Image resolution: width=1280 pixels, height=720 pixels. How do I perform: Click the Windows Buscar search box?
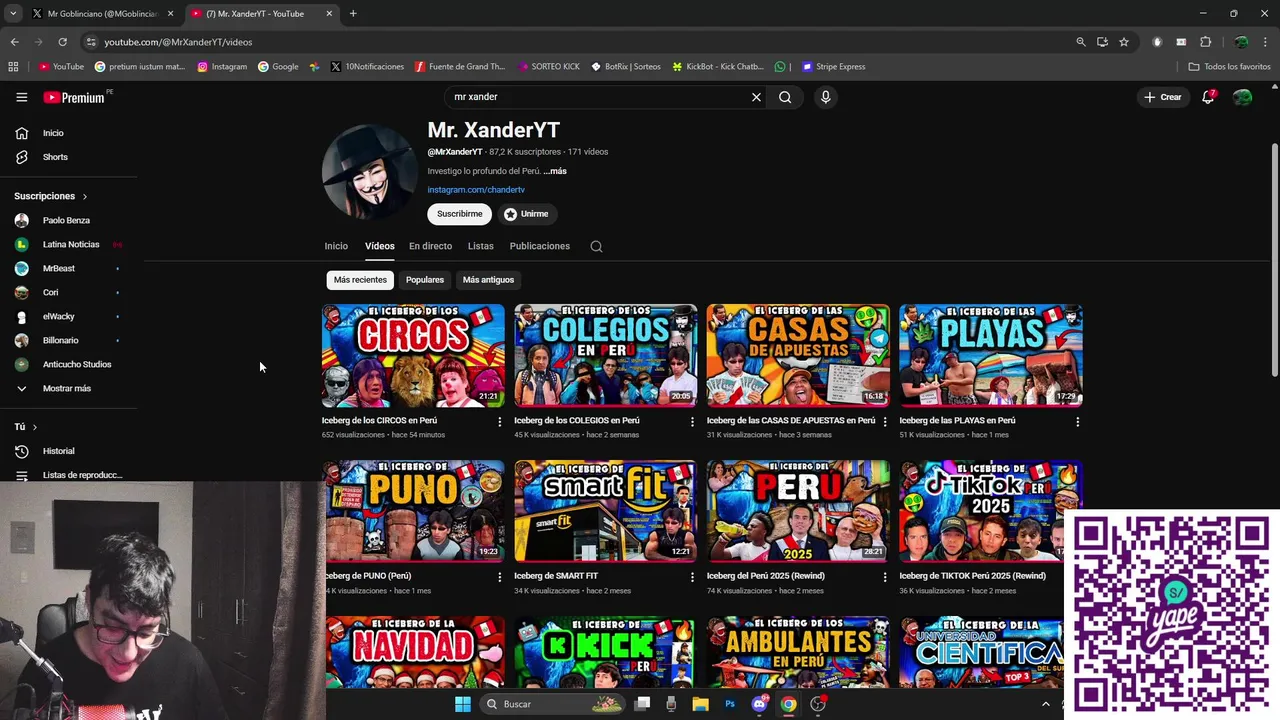[552, 704]
